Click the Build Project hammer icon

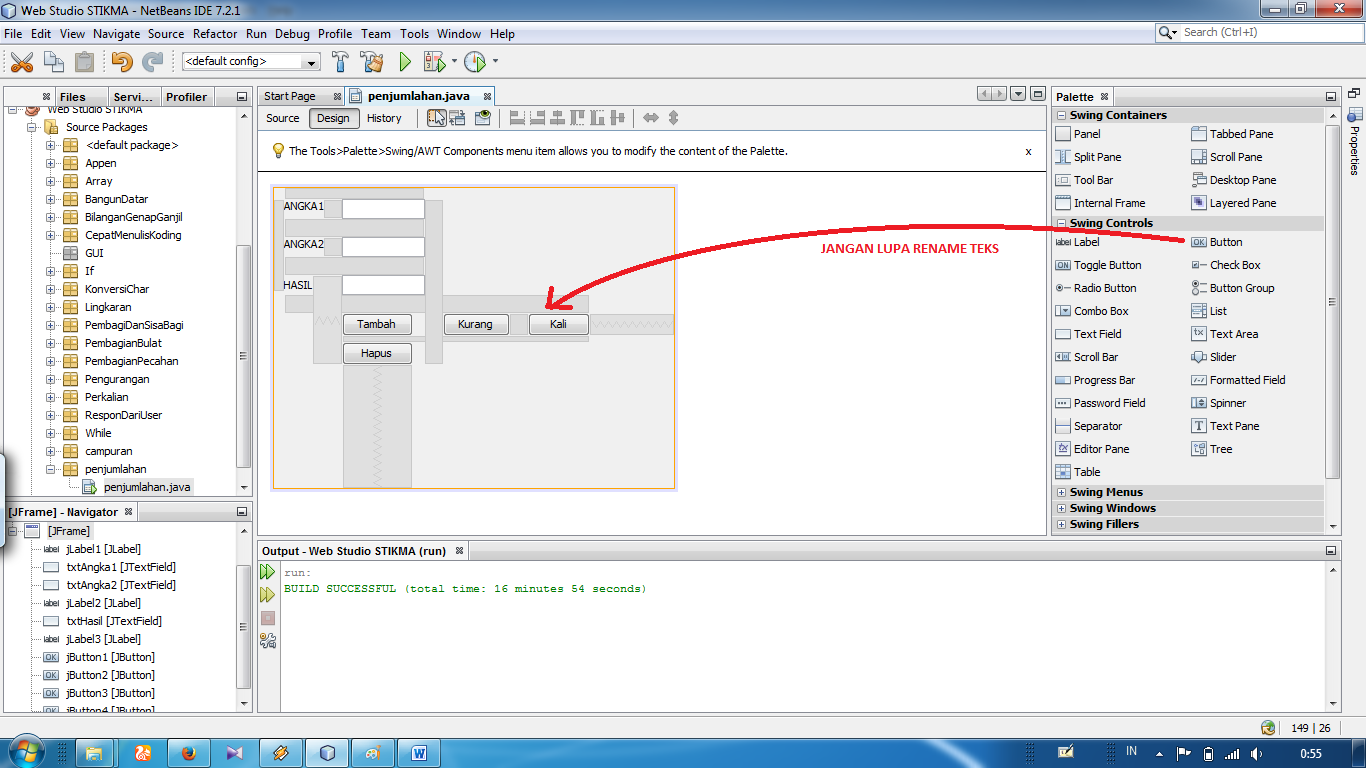(340, 61)
